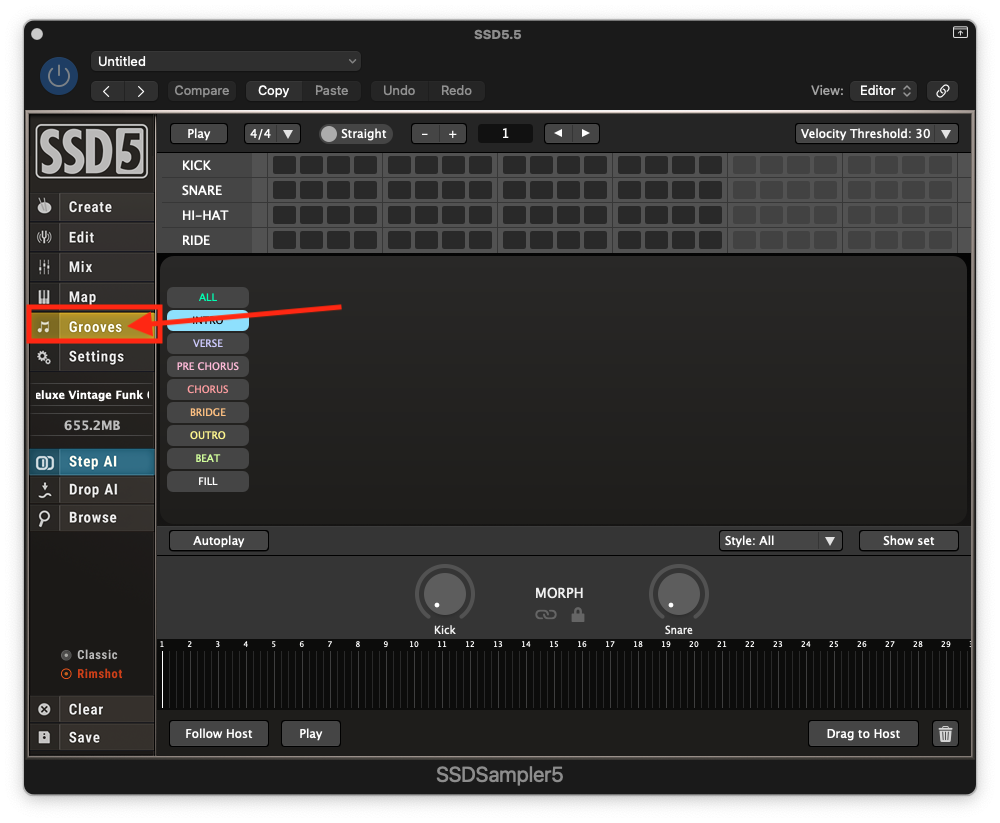
Task: Open the Style: All dropdown
Action: tap(781, 540)
